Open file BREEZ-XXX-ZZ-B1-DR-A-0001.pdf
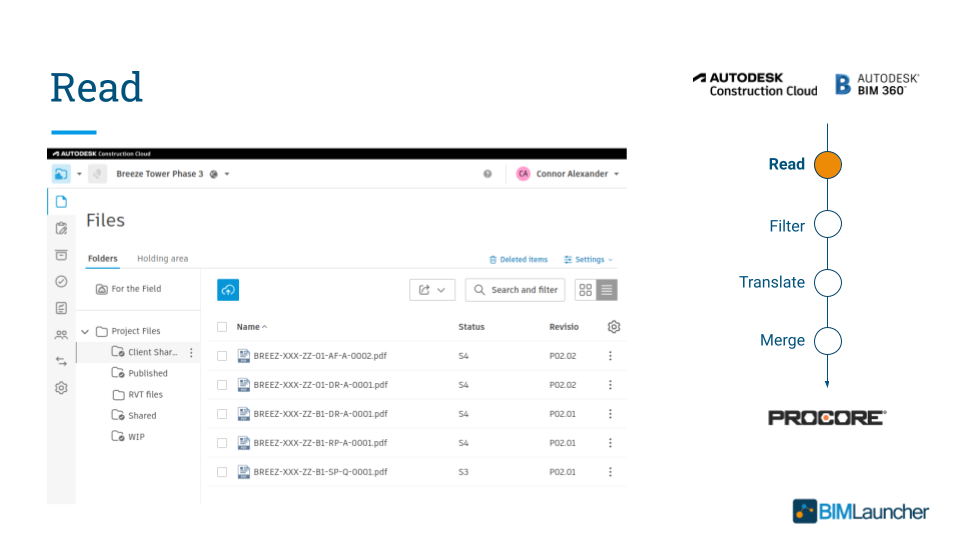960x540 pixels. [321, 414]
